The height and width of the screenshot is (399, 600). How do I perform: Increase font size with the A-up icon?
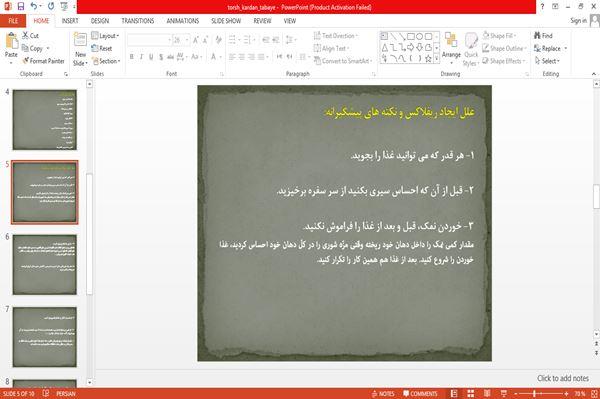pyautogui.click(x=196, y=40)
